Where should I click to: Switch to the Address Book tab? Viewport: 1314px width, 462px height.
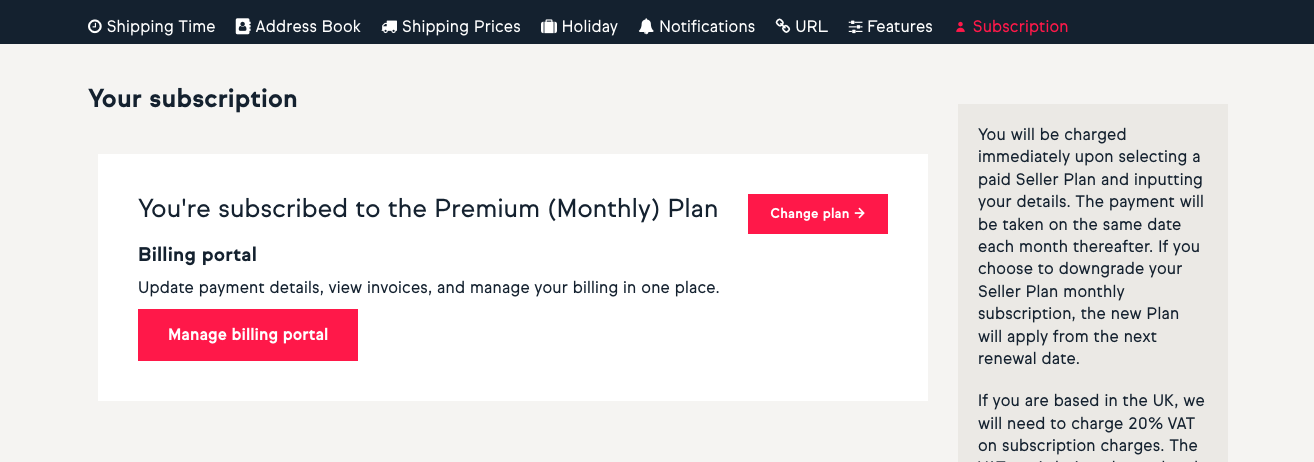(308, 27)
